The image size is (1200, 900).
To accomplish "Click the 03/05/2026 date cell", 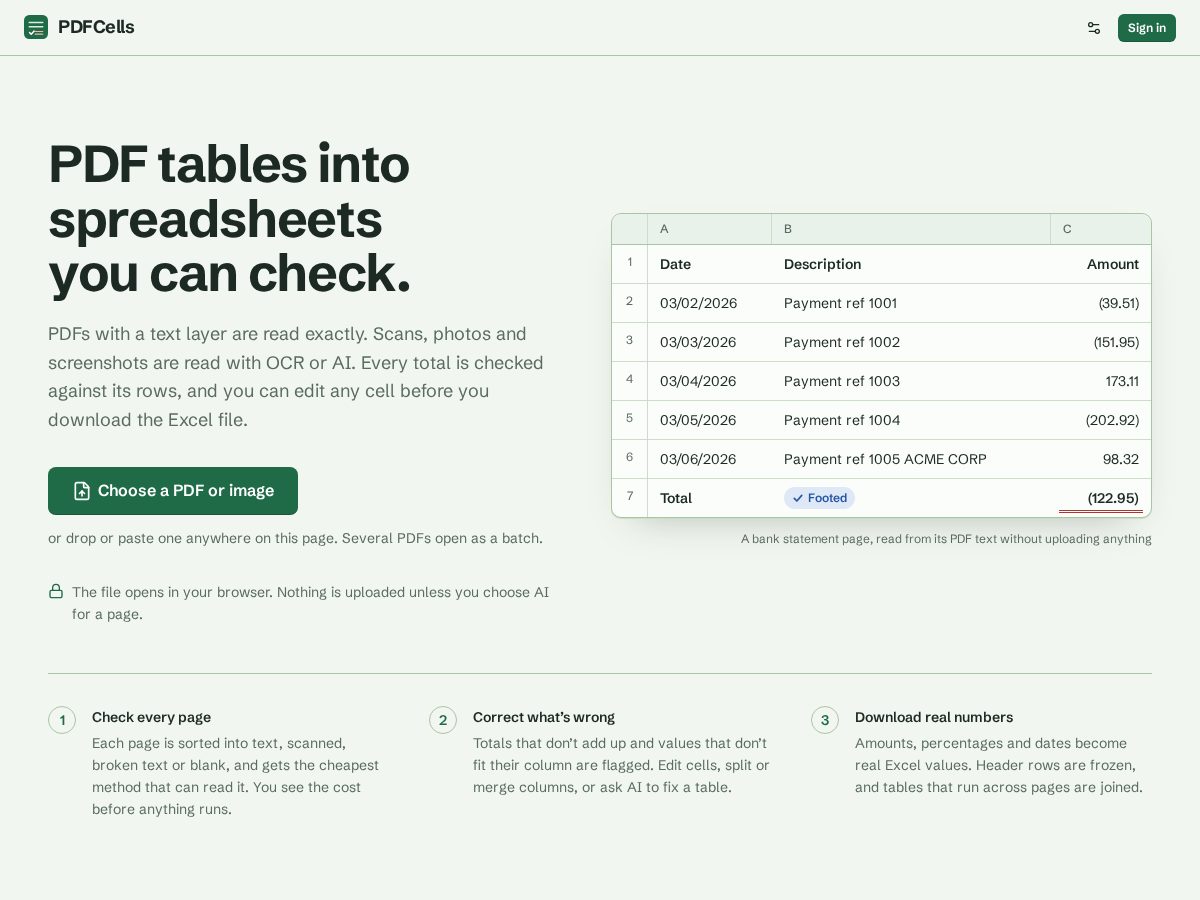I will [710, 420].
